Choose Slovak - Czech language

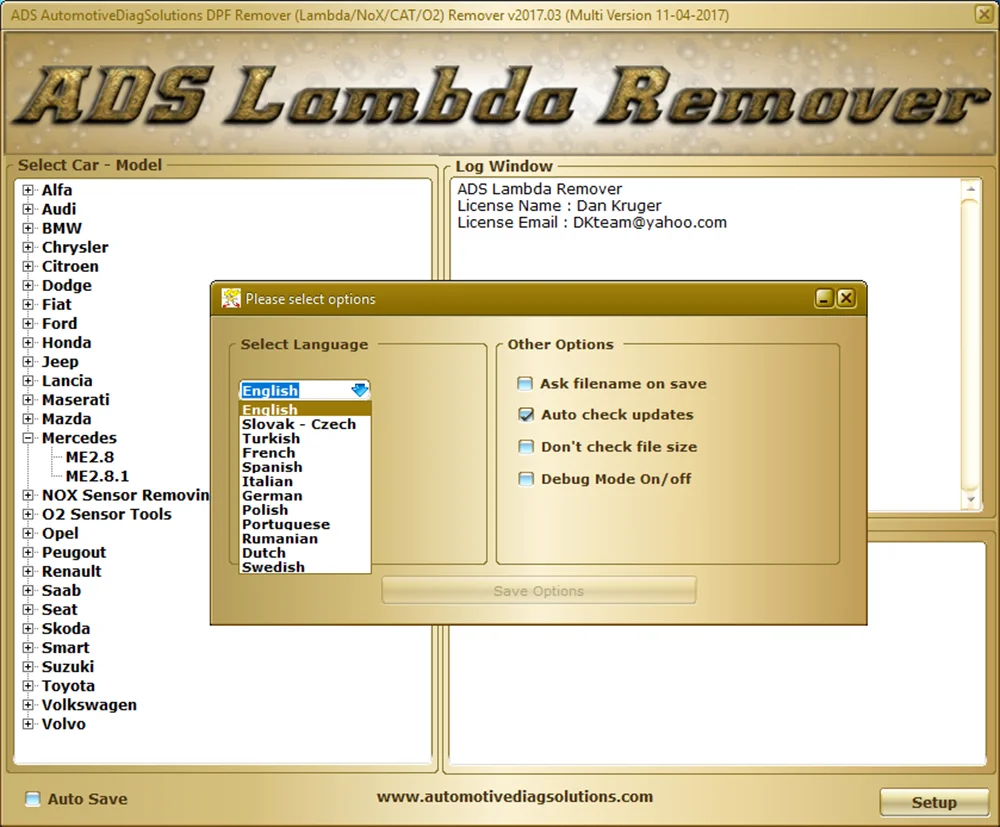305,424
